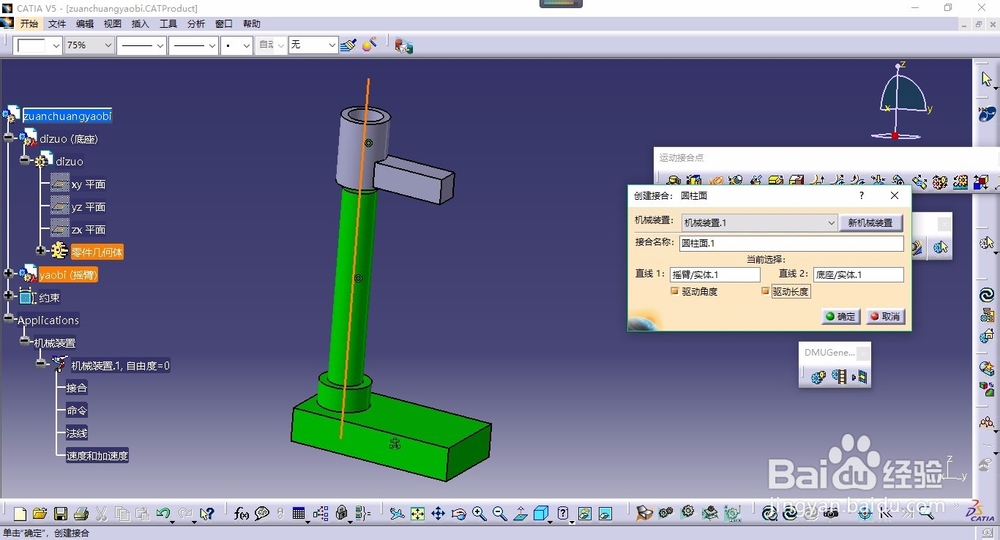Open file with the folder icon

point(40,514)
